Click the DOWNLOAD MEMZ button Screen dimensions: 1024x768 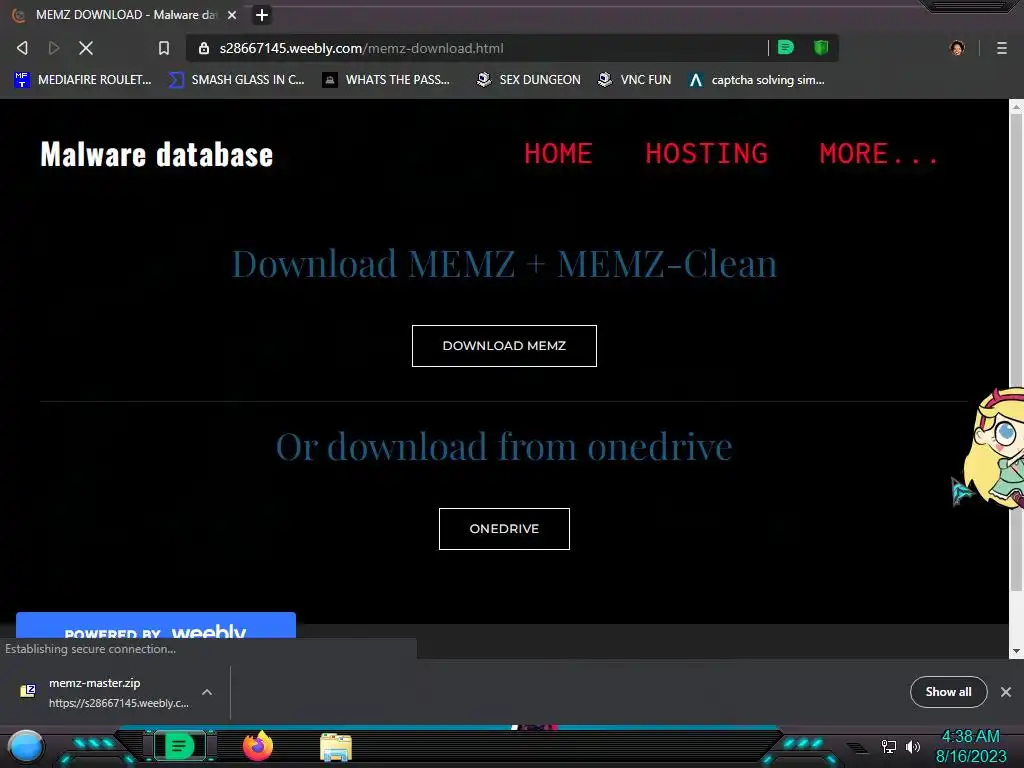click(x=504, y=345)
